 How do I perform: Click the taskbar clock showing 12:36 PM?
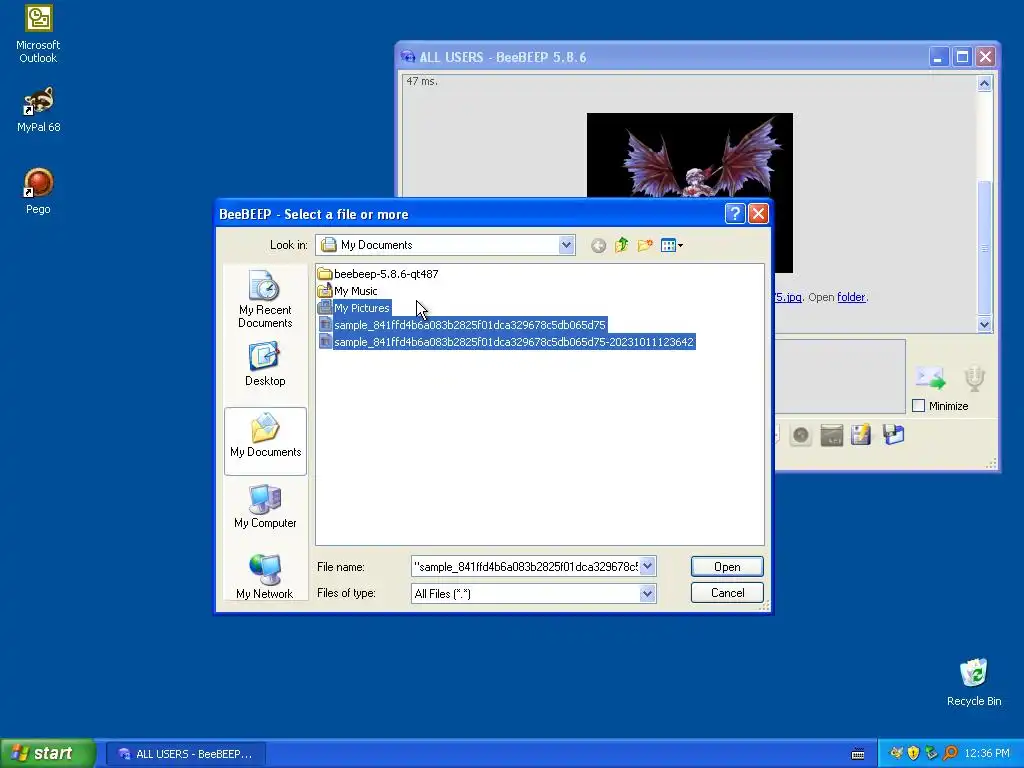[987, 754]
